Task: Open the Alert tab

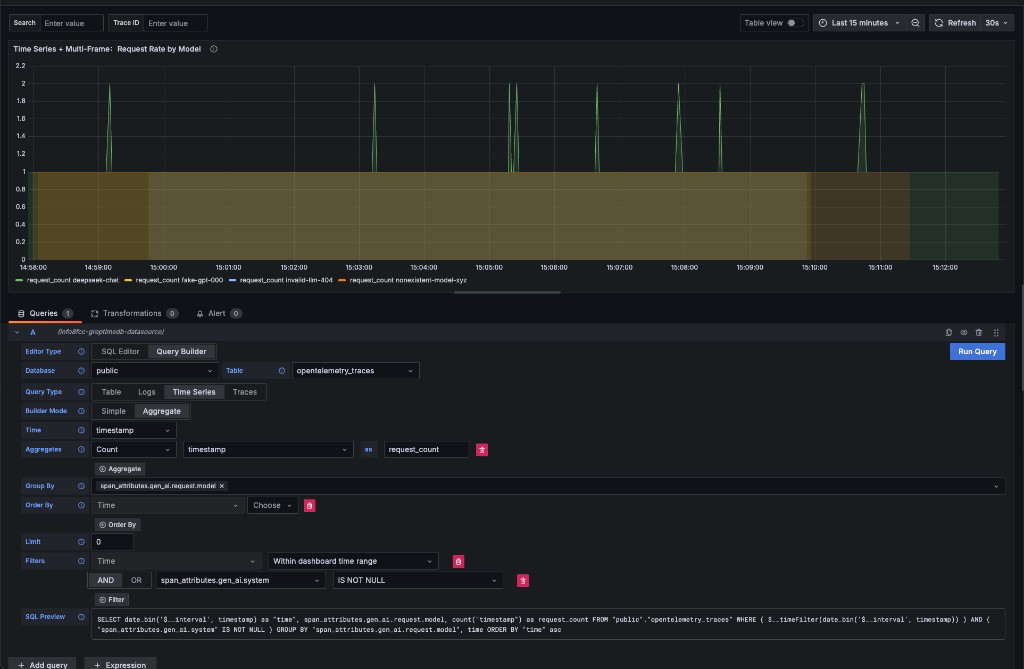Action: 219,314
